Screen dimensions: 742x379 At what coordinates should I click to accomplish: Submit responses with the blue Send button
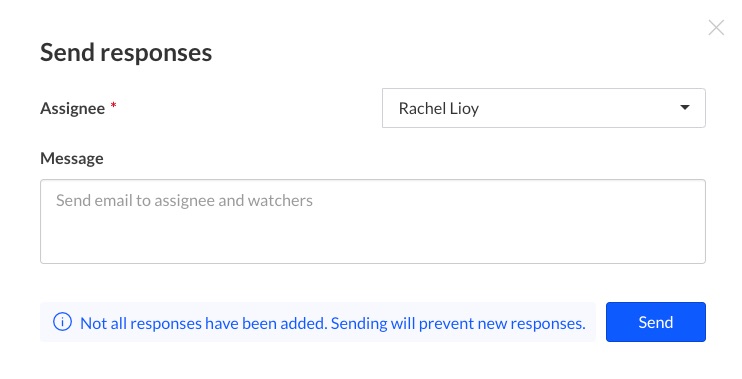tap(655, 322)
